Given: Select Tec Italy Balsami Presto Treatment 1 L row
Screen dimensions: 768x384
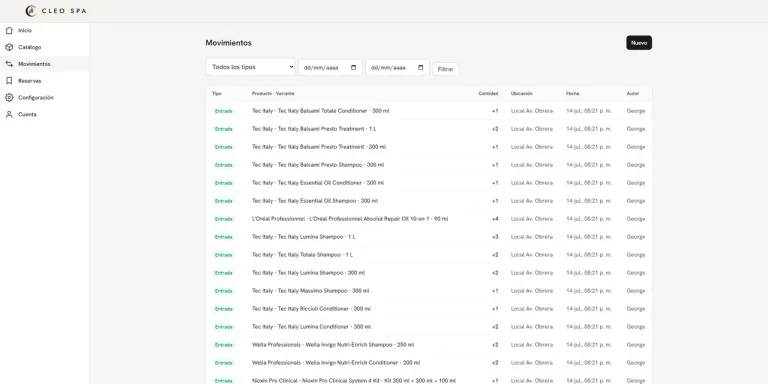Looking at the screenshot, I should coord(429,129).
